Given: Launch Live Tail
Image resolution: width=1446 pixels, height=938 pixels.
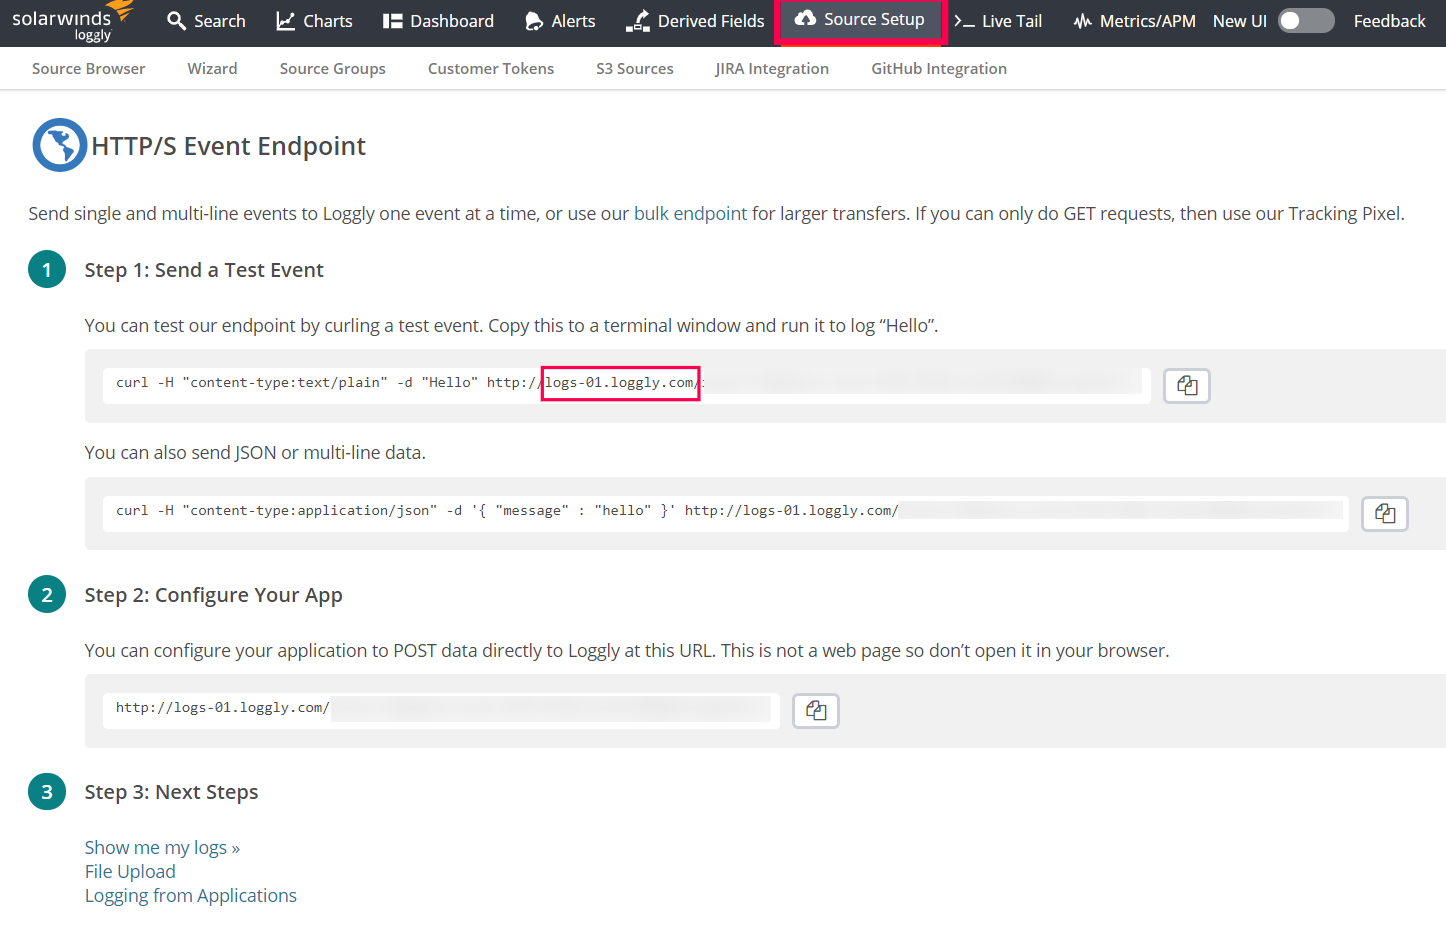Looking at the screenshot, I should (998, 21).
